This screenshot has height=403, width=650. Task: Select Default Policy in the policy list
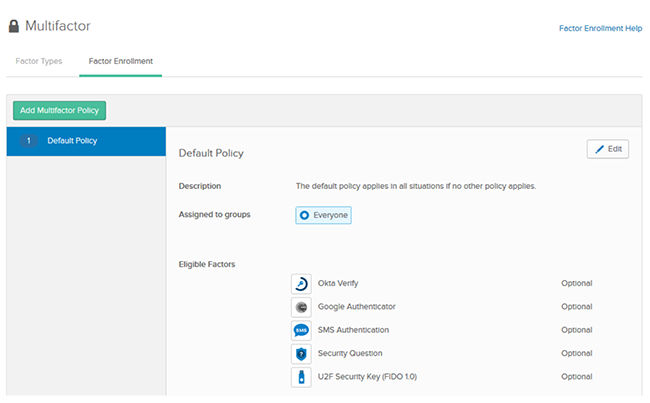(72, 141)
